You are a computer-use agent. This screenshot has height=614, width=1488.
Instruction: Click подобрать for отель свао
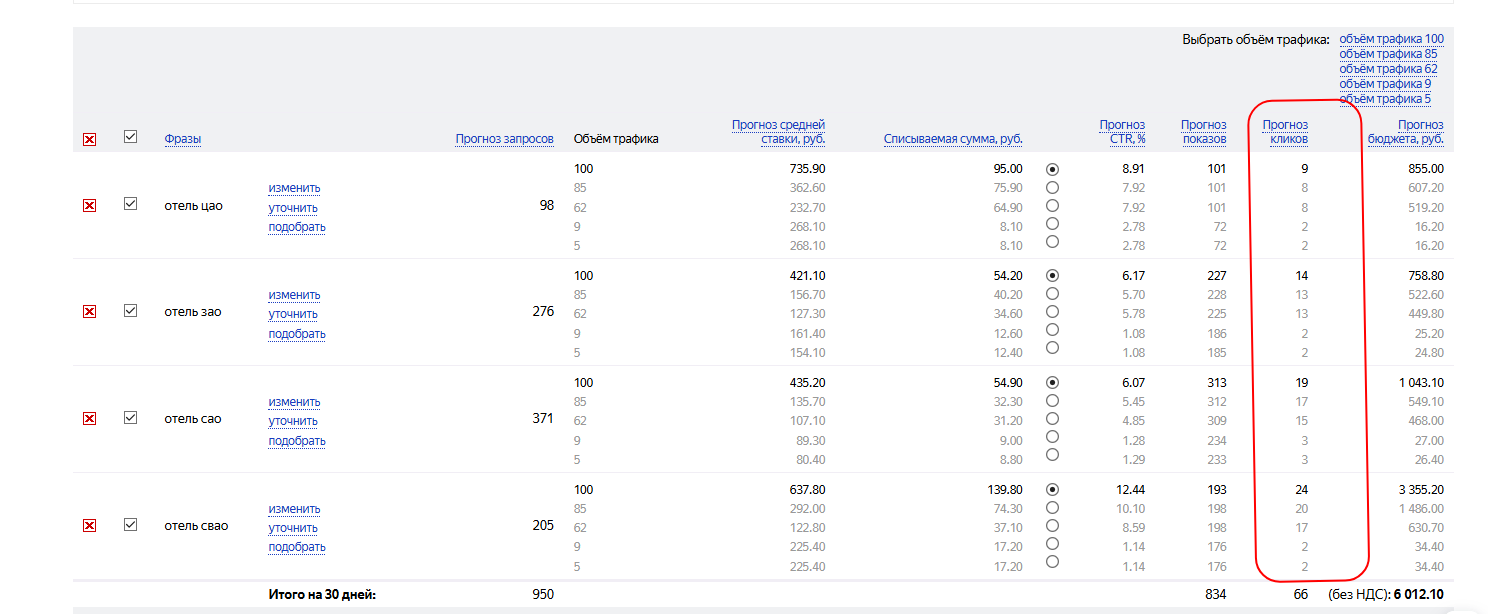[x=297, y=547]
